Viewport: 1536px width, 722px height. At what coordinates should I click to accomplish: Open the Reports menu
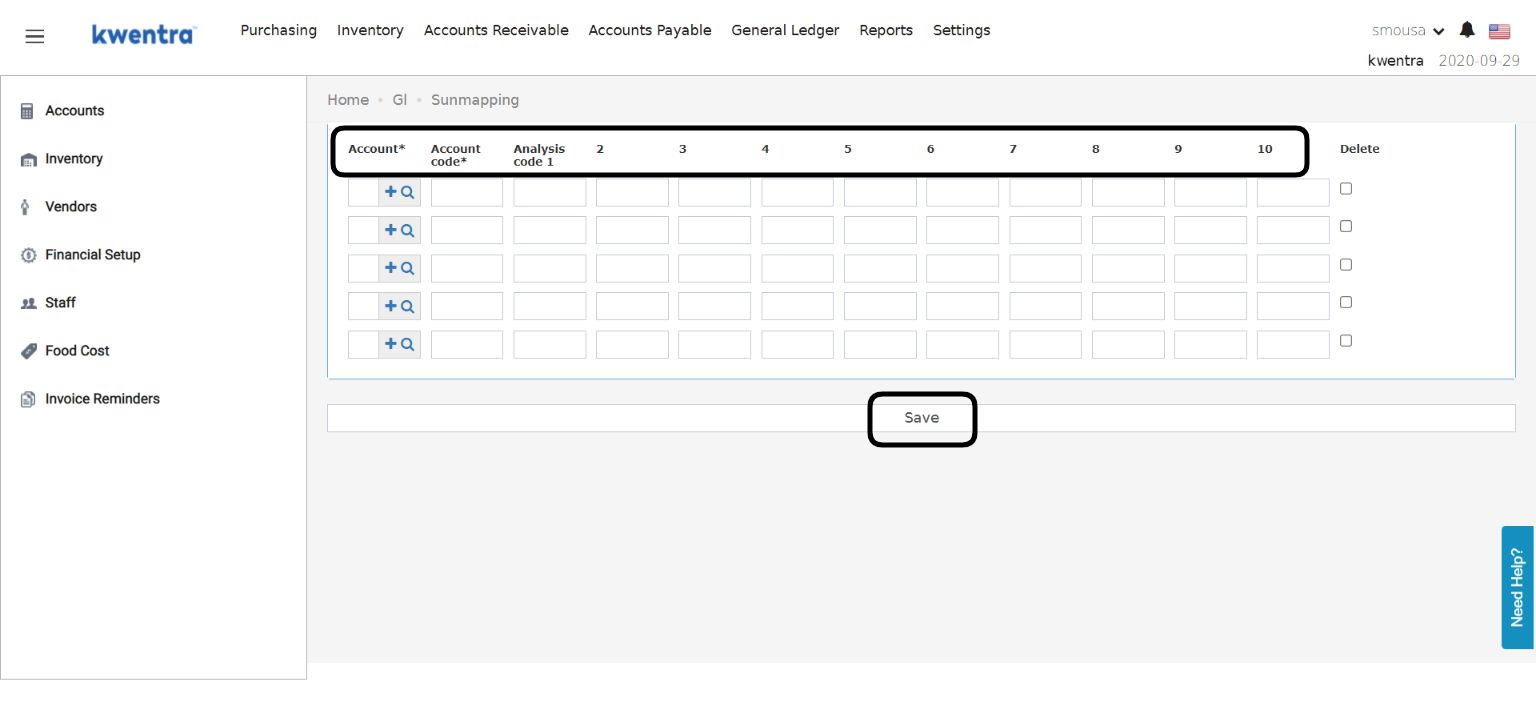point(886,30)
